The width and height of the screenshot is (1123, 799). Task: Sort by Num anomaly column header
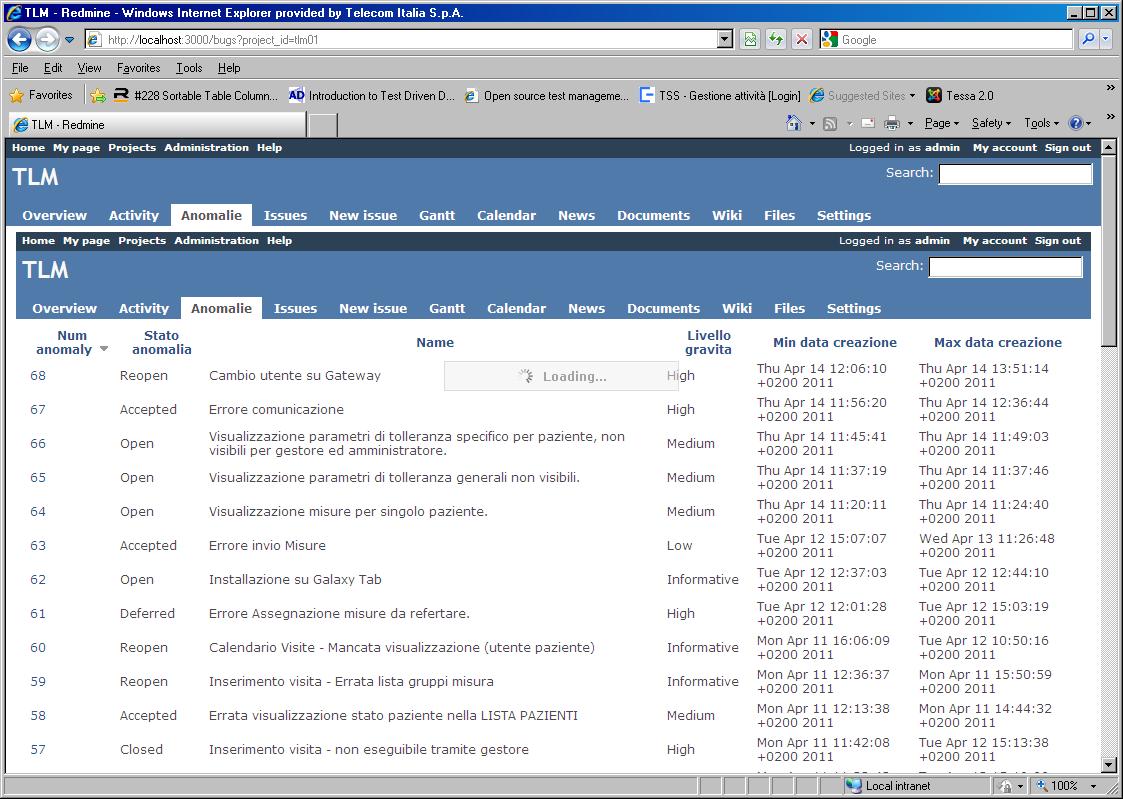click(72, 343)
